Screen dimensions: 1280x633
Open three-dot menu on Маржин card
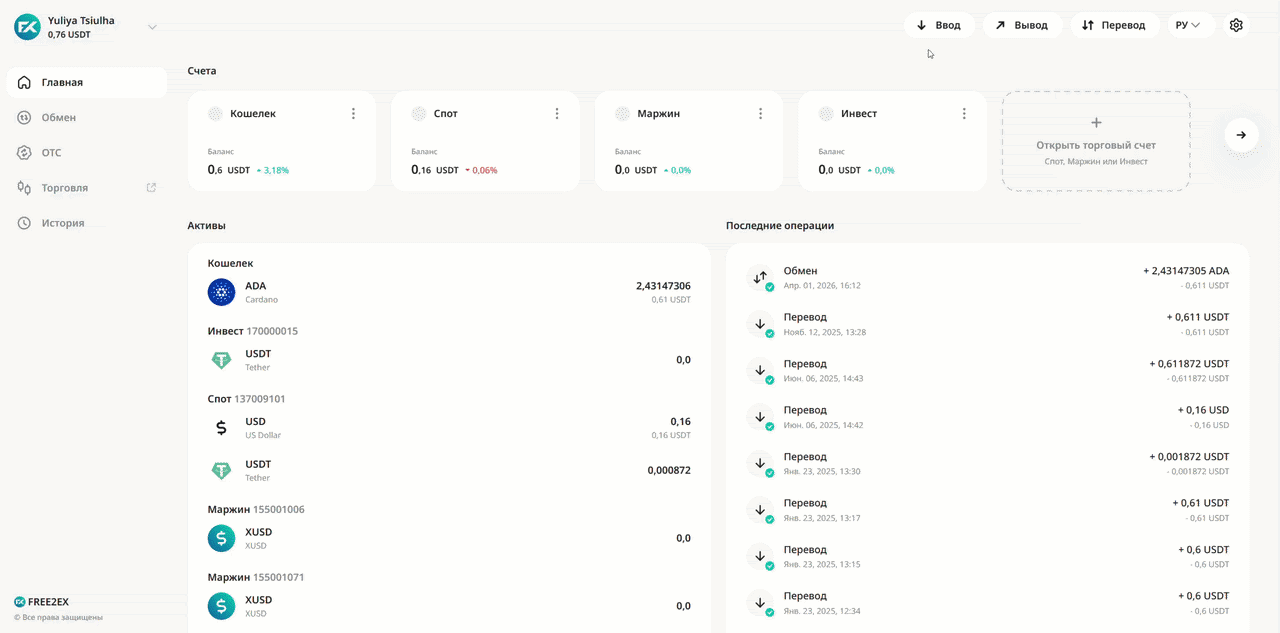coord(760,114)
